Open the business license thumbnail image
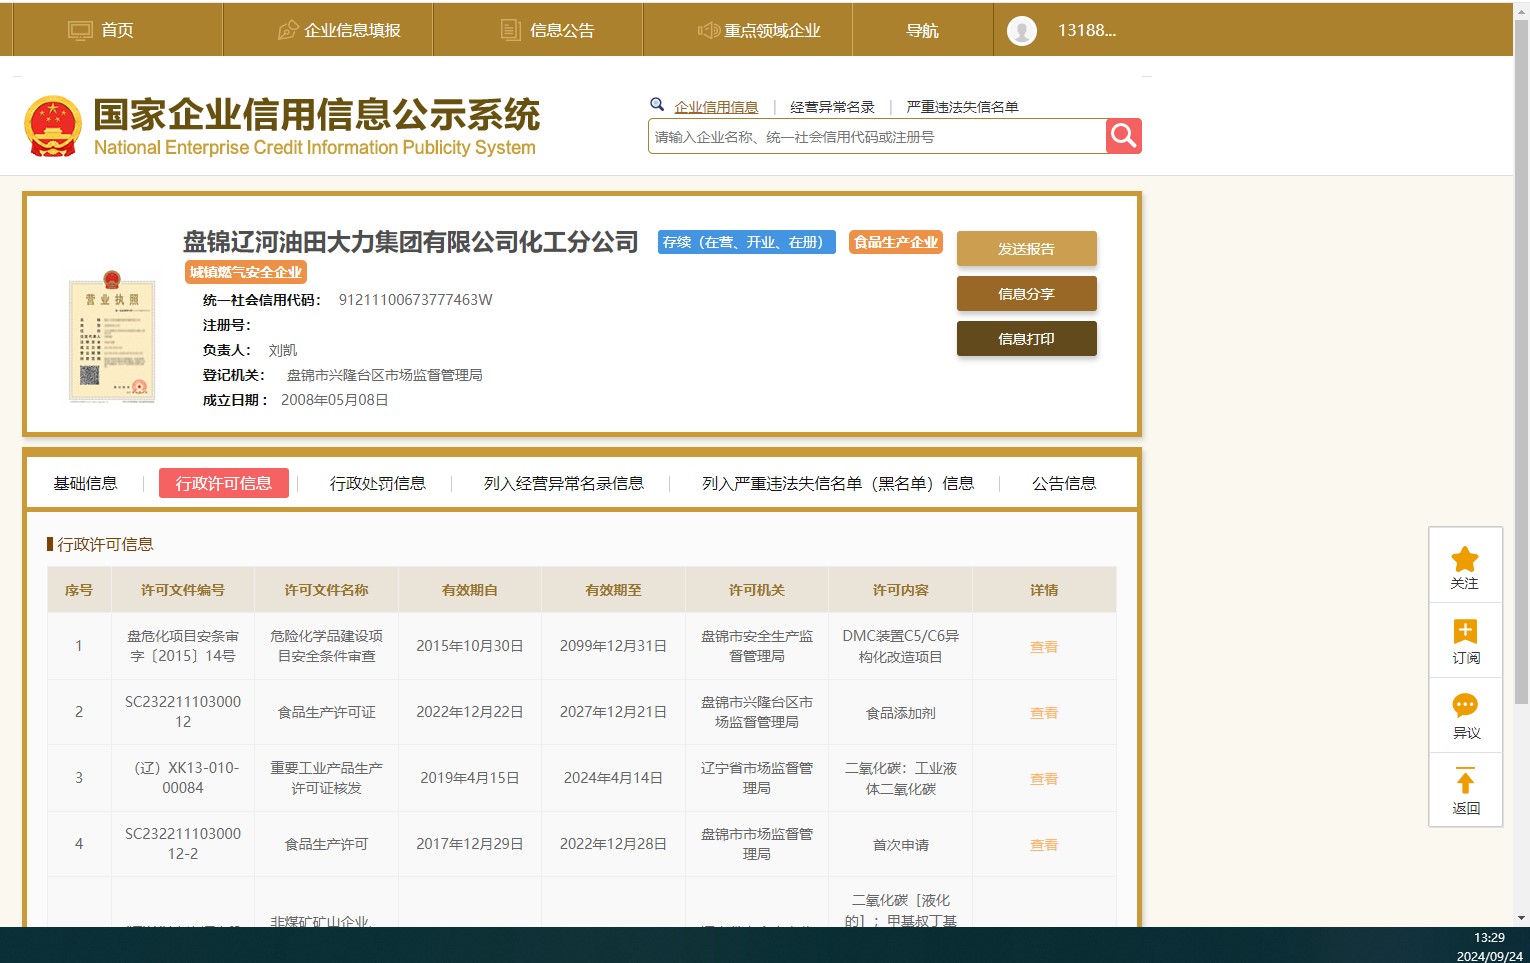This screenshot has width=1530, height=963. pos(112,338)
